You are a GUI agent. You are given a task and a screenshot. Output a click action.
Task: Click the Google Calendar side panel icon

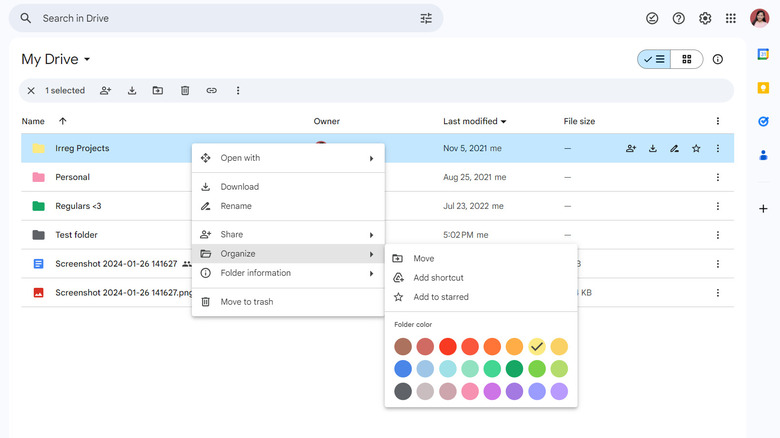(x=763, y=55)
